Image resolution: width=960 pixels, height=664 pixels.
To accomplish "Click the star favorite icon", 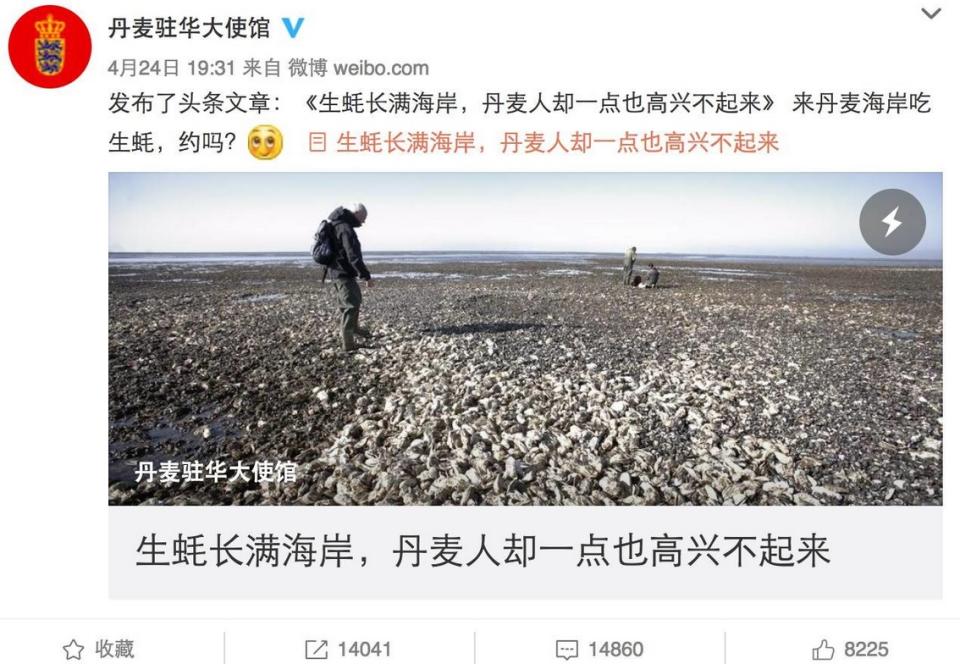I will [x=73, y=649].
